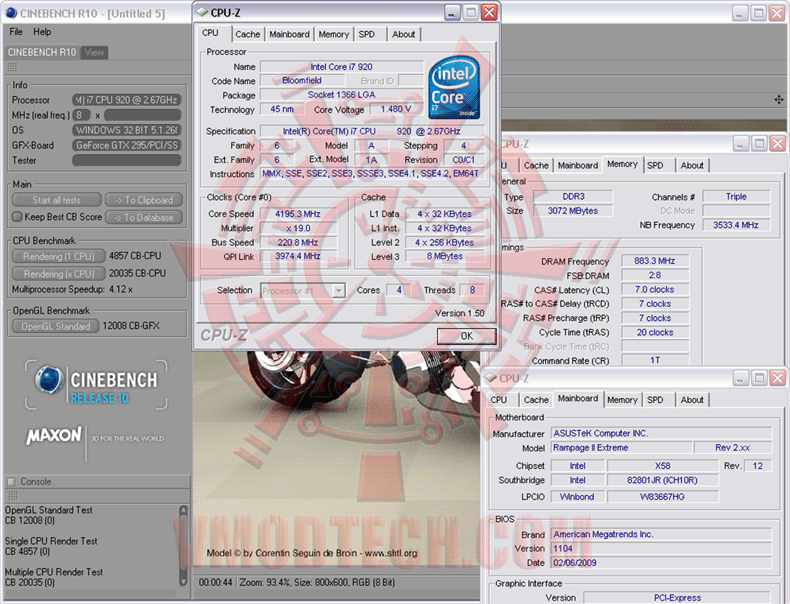Click Core Speed value 4195.3 MHz
The width and height of the screenshot is (790, 604).
(298, 214)
